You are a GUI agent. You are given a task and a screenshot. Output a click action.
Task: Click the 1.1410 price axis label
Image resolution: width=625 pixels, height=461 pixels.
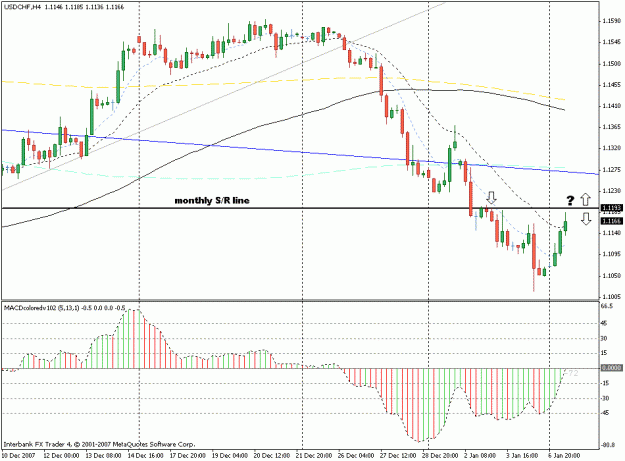[611, 106]
